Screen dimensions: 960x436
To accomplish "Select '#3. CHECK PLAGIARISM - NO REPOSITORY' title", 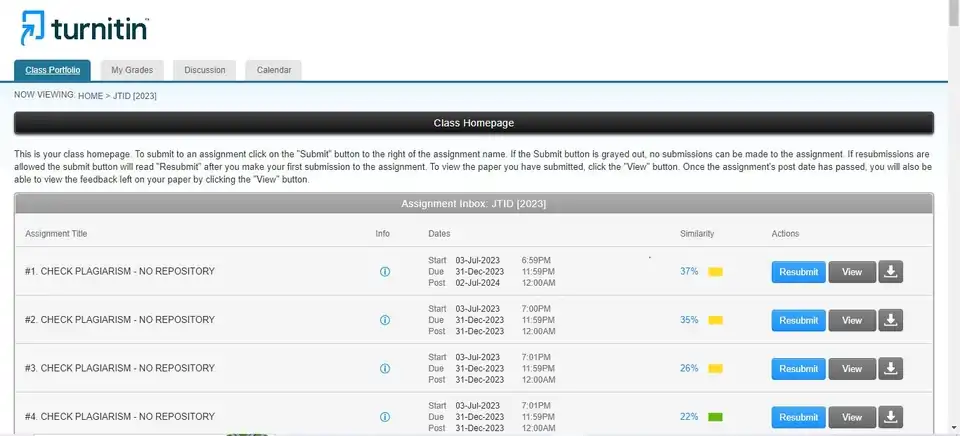I will coord(120,368).
